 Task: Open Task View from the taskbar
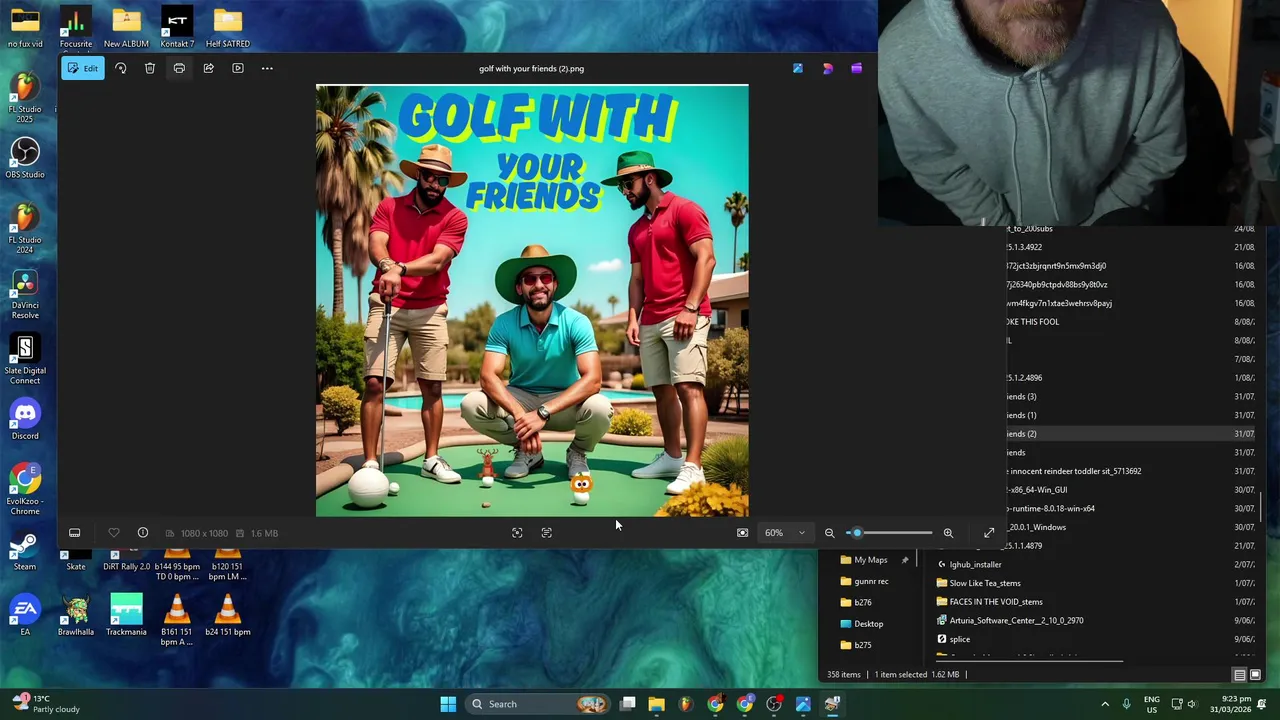(627, 704)
